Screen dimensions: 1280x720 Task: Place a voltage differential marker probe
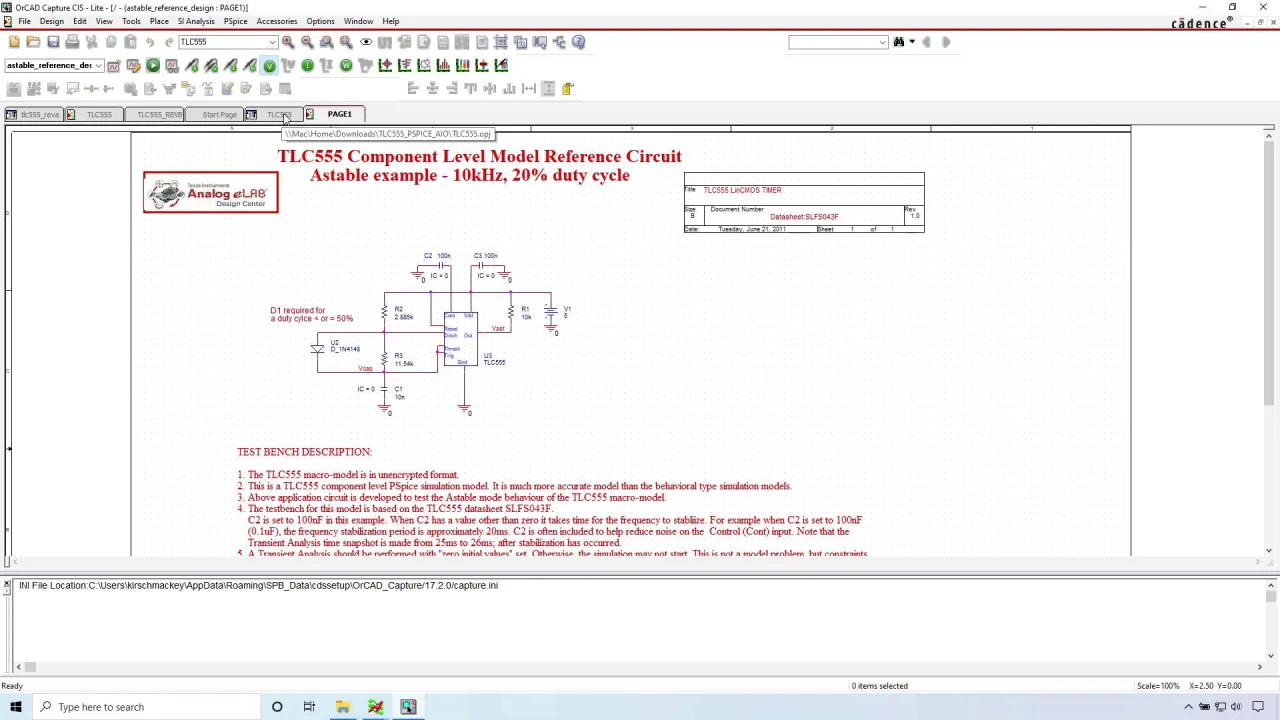coord(211,66)
